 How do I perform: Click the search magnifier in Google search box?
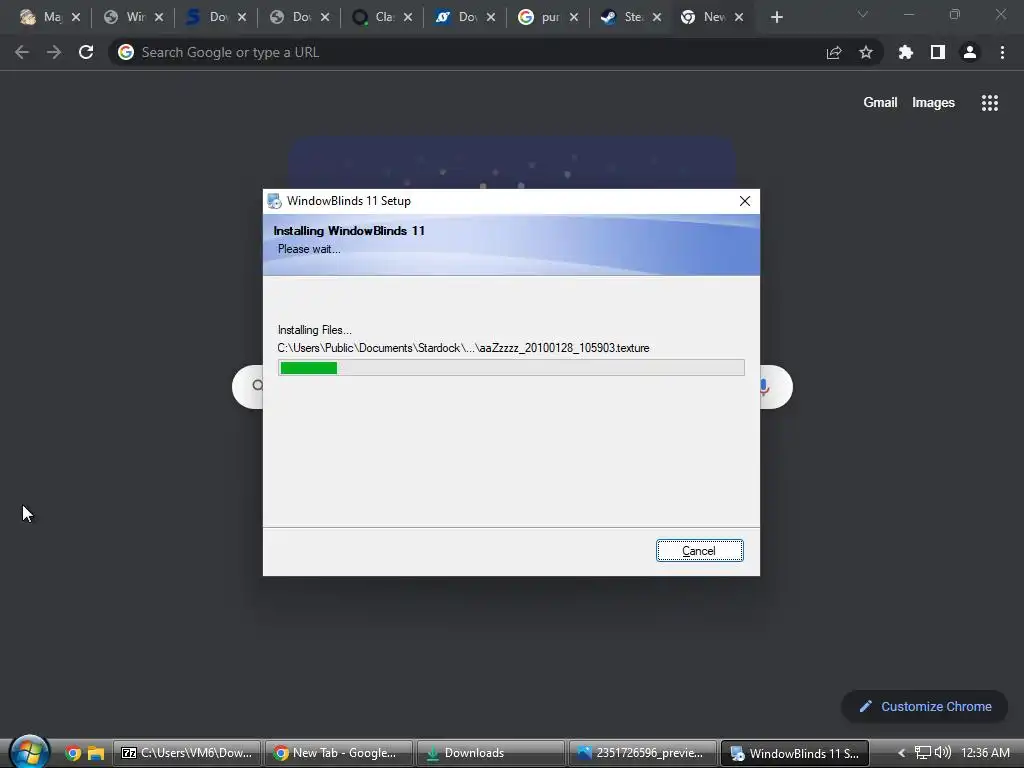click(258, 385)
